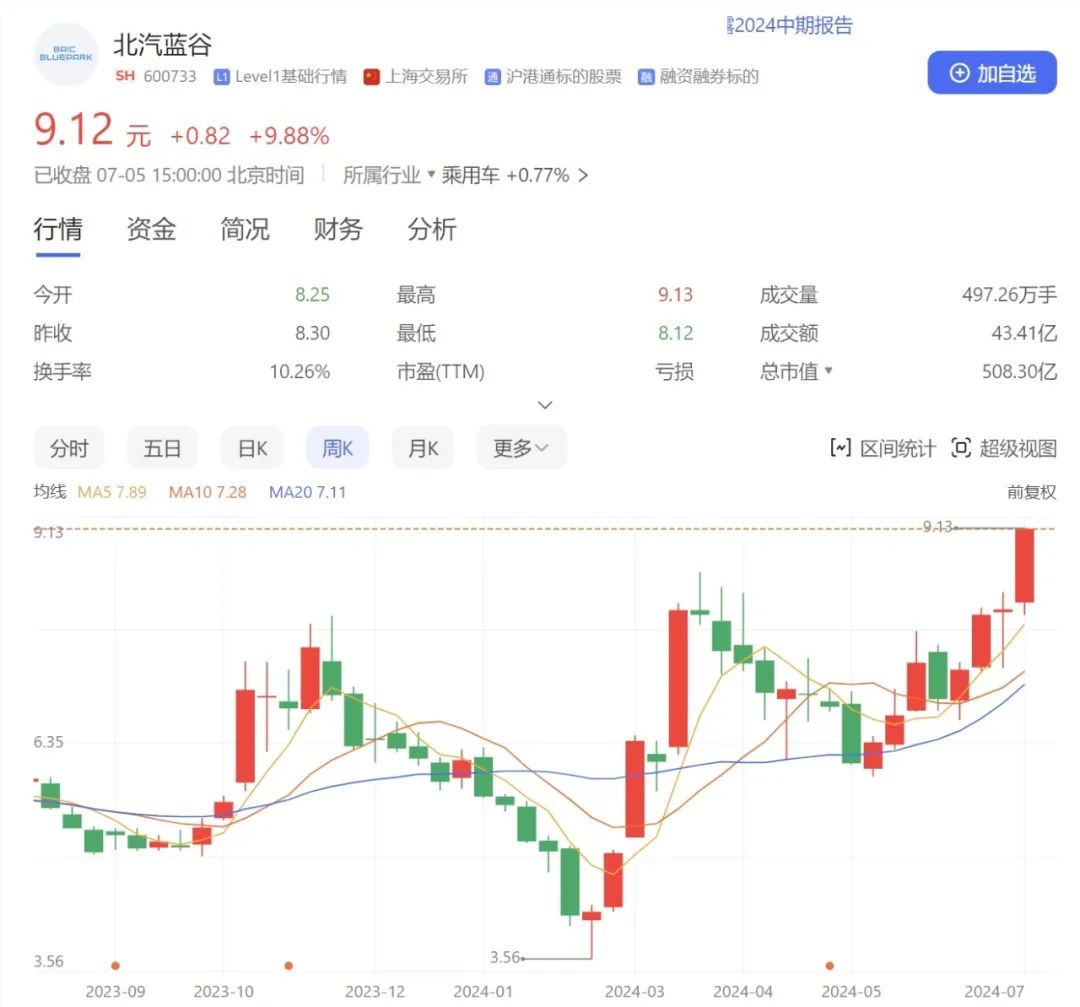This screenshot has height=1007, width=1080.
Task: Click the 区间统计 range statistics icon
Action: tap(840, 448)
